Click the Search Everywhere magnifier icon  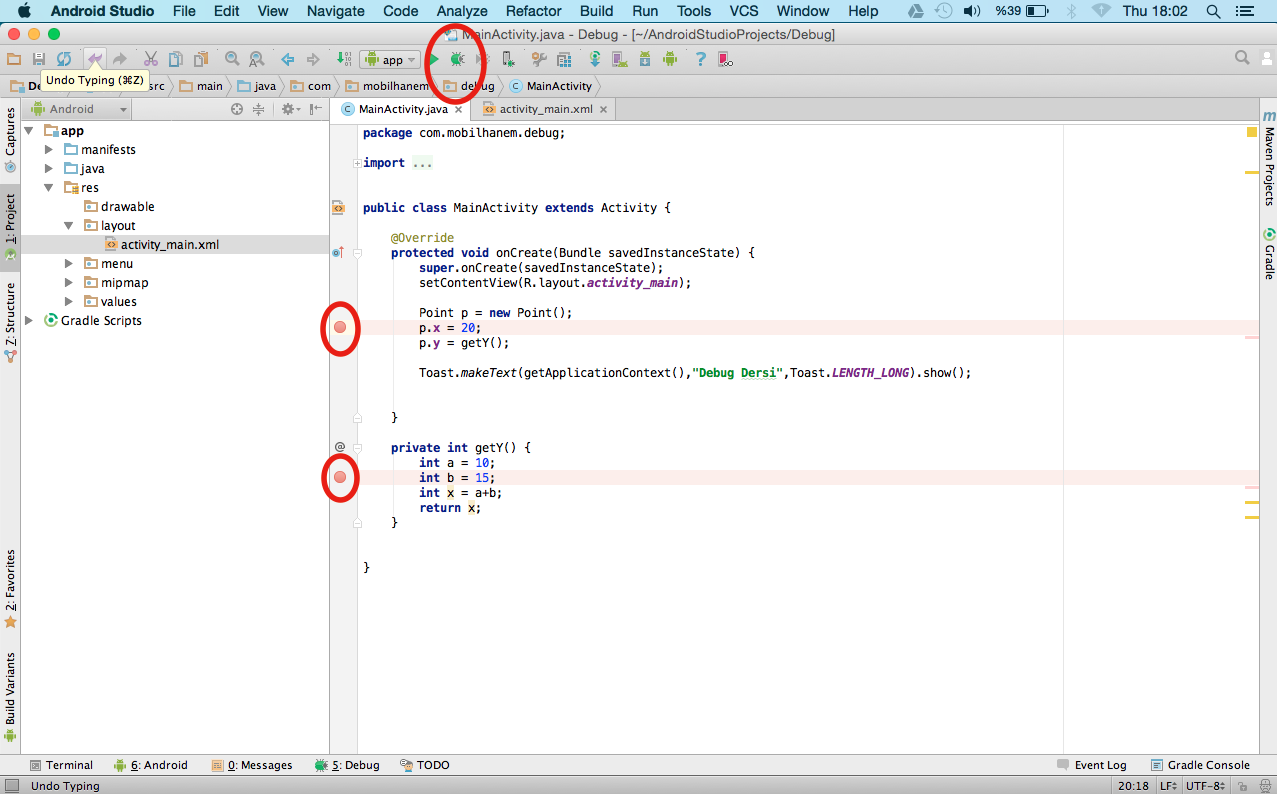pyautogui.click(x=1242, y=58)
